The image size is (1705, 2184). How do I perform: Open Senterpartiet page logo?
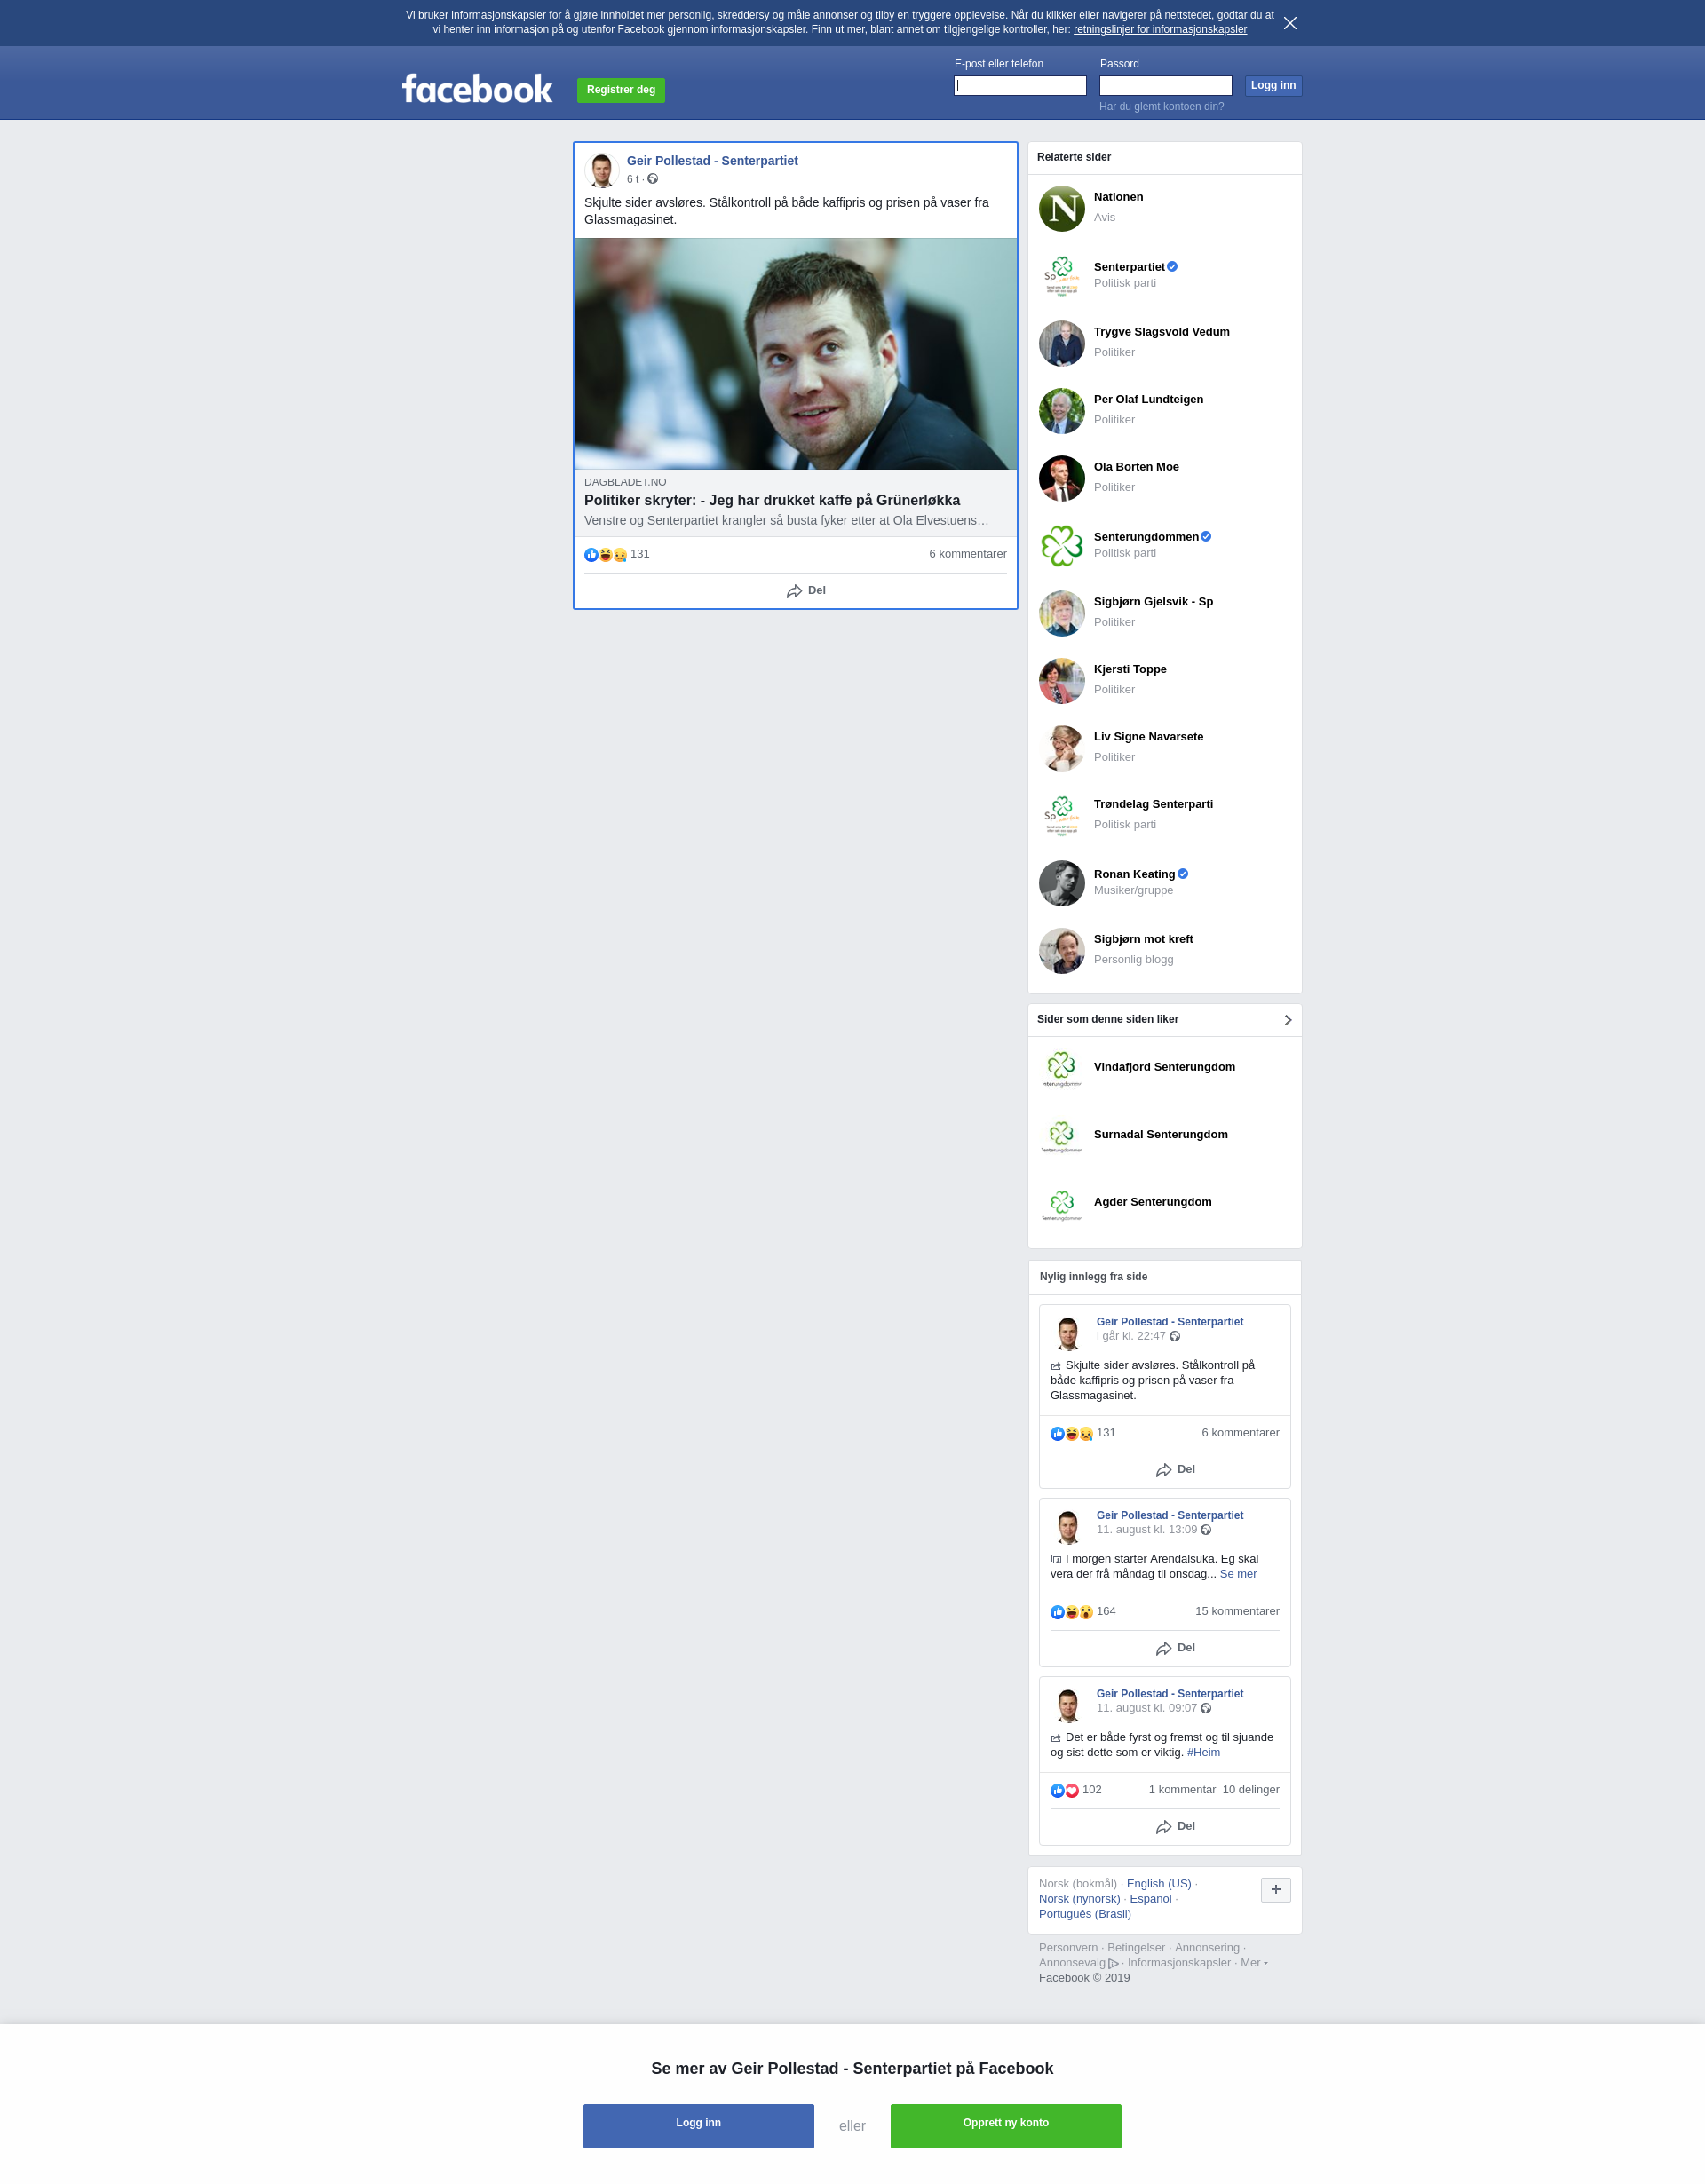tap(1061, 276)
